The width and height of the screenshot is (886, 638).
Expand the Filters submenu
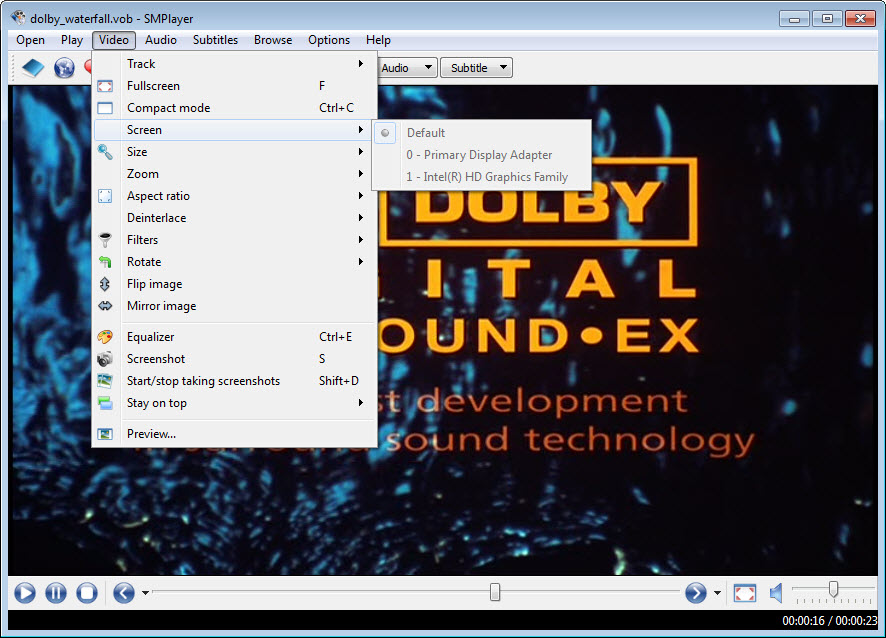(x=234, y=240)
